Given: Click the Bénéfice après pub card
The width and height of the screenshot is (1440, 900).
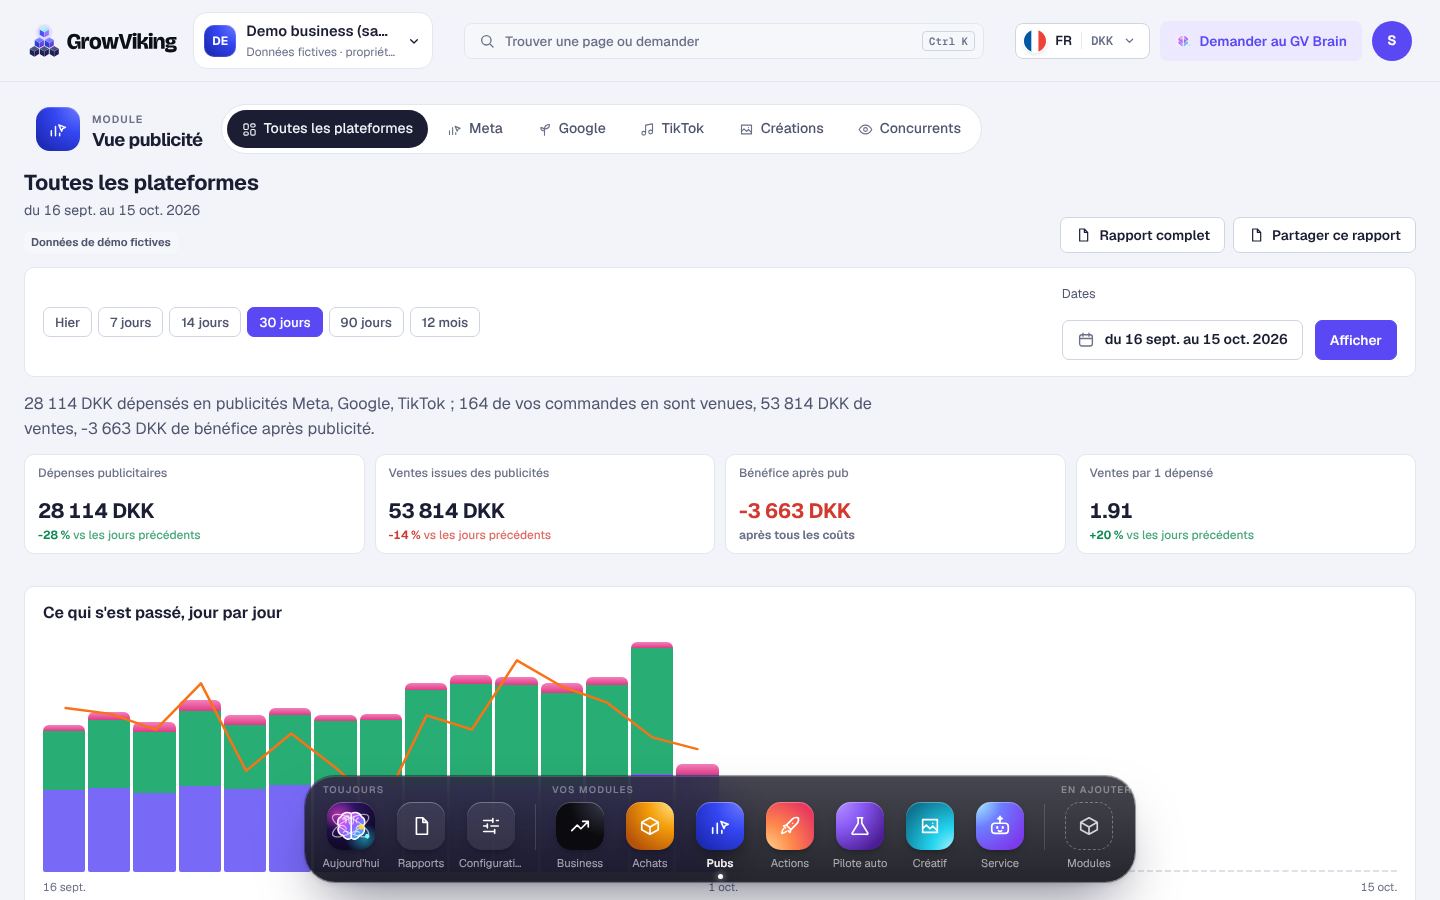Looking at the screenshot, I should tap(895, 504).
